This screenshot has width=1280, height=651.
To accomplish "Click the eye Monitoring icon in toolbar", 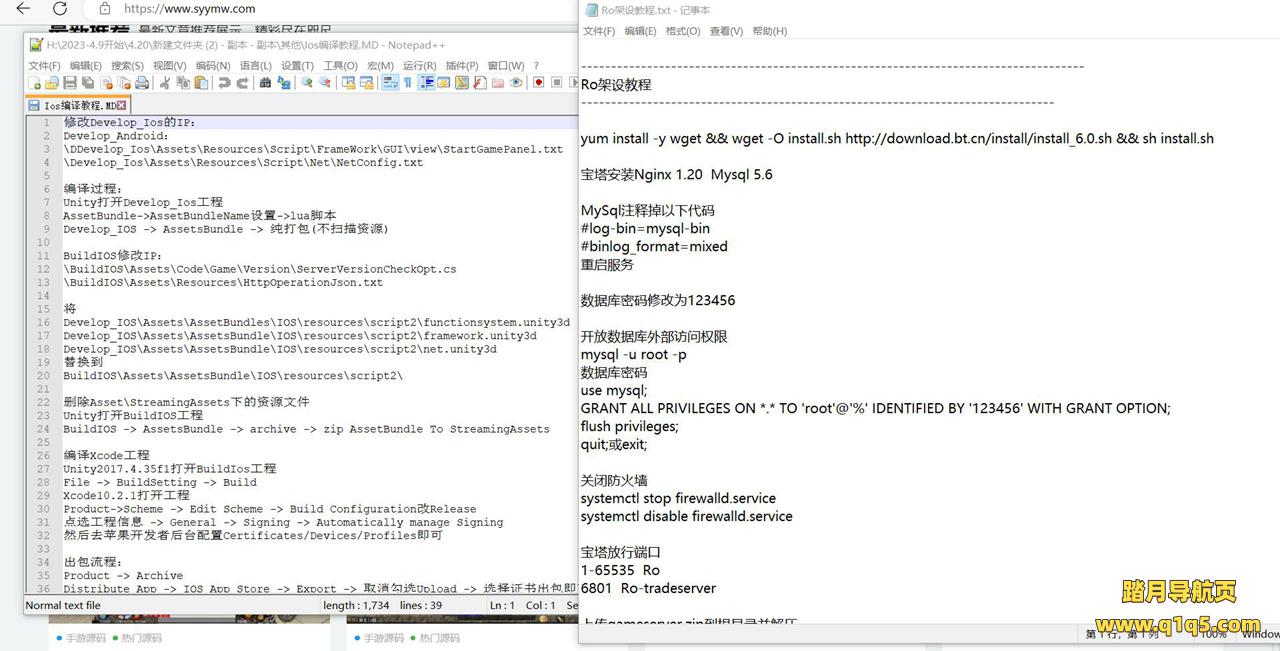I will click(516, 83).
